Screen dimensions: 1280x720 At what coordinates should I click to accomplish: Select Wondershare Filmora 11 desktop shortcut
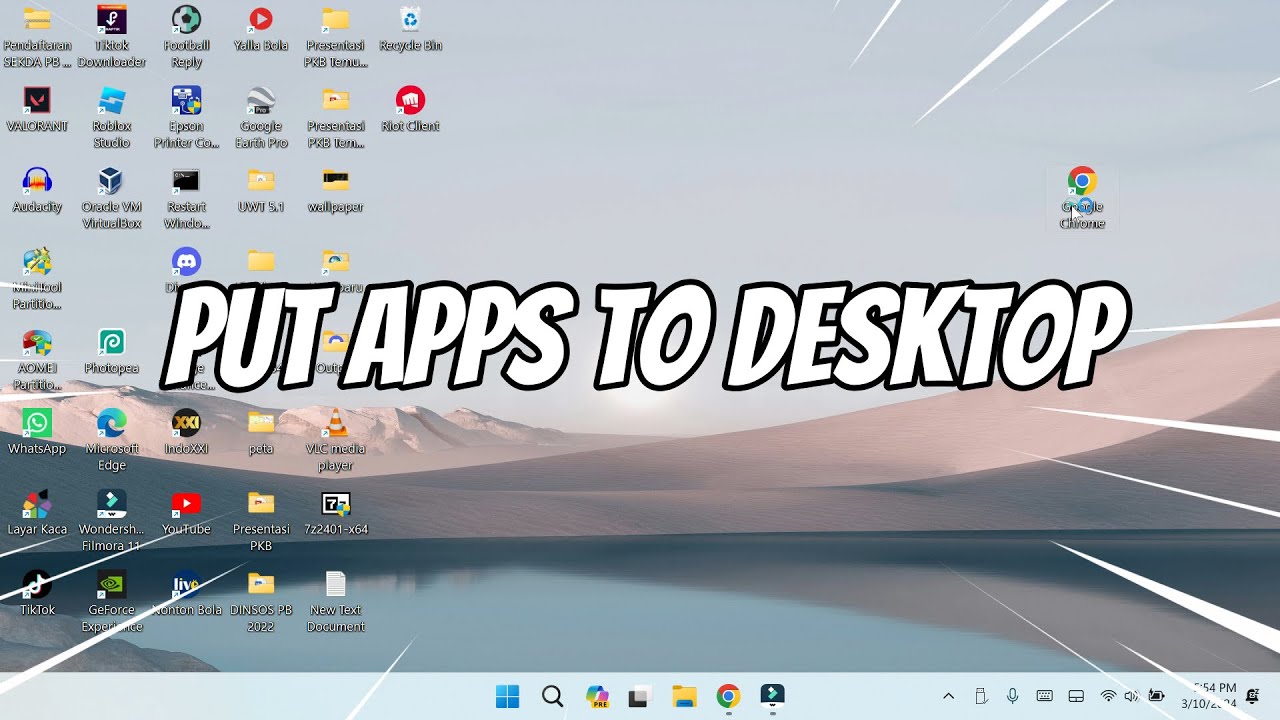click(111, 521)
